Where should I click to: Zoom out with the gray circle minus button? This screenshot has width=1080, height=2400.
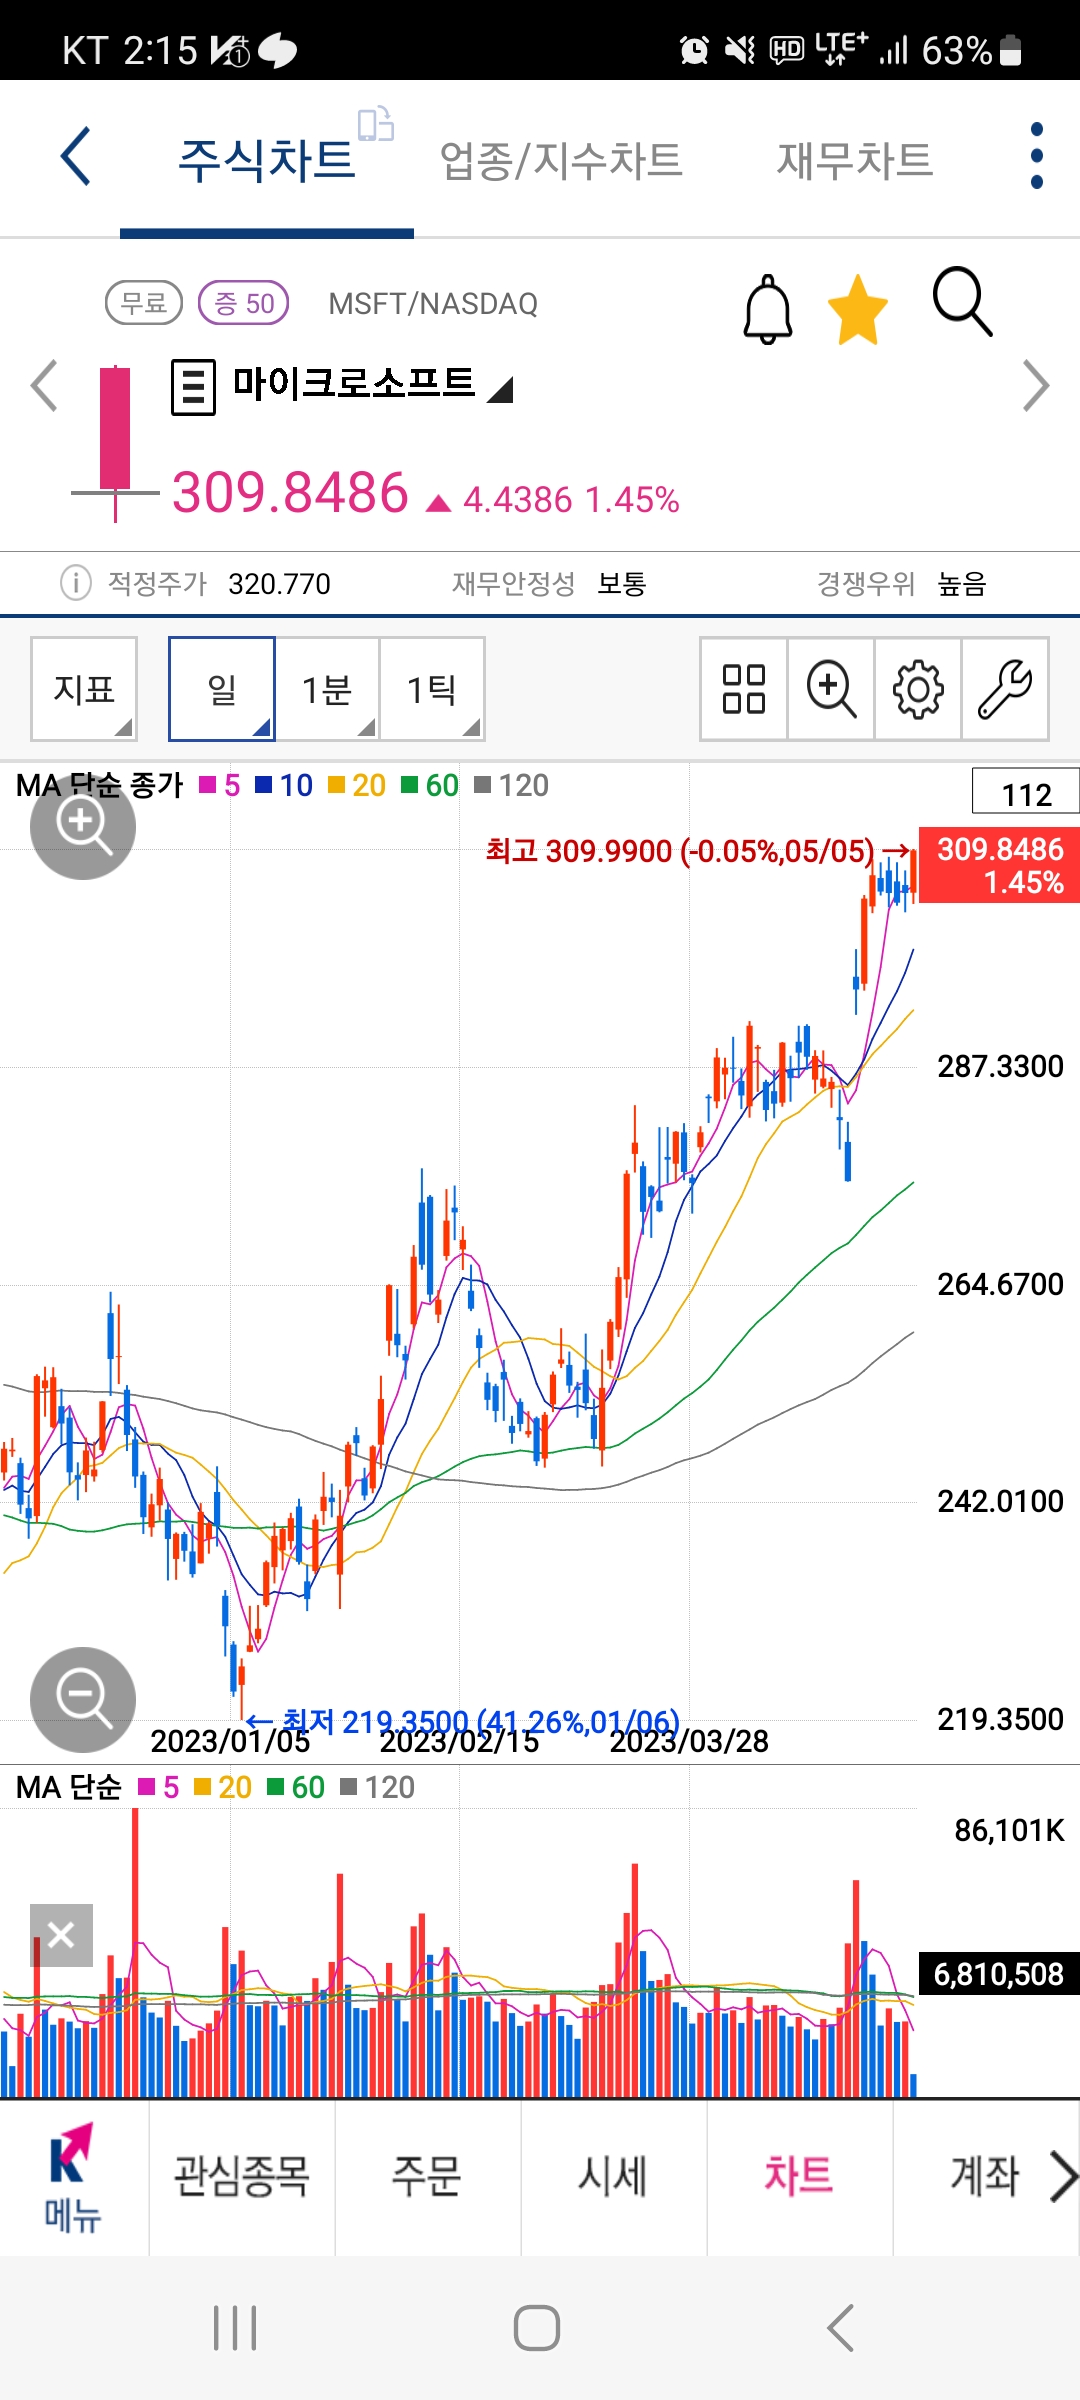pyautogui.click(x=83, y=1700)
